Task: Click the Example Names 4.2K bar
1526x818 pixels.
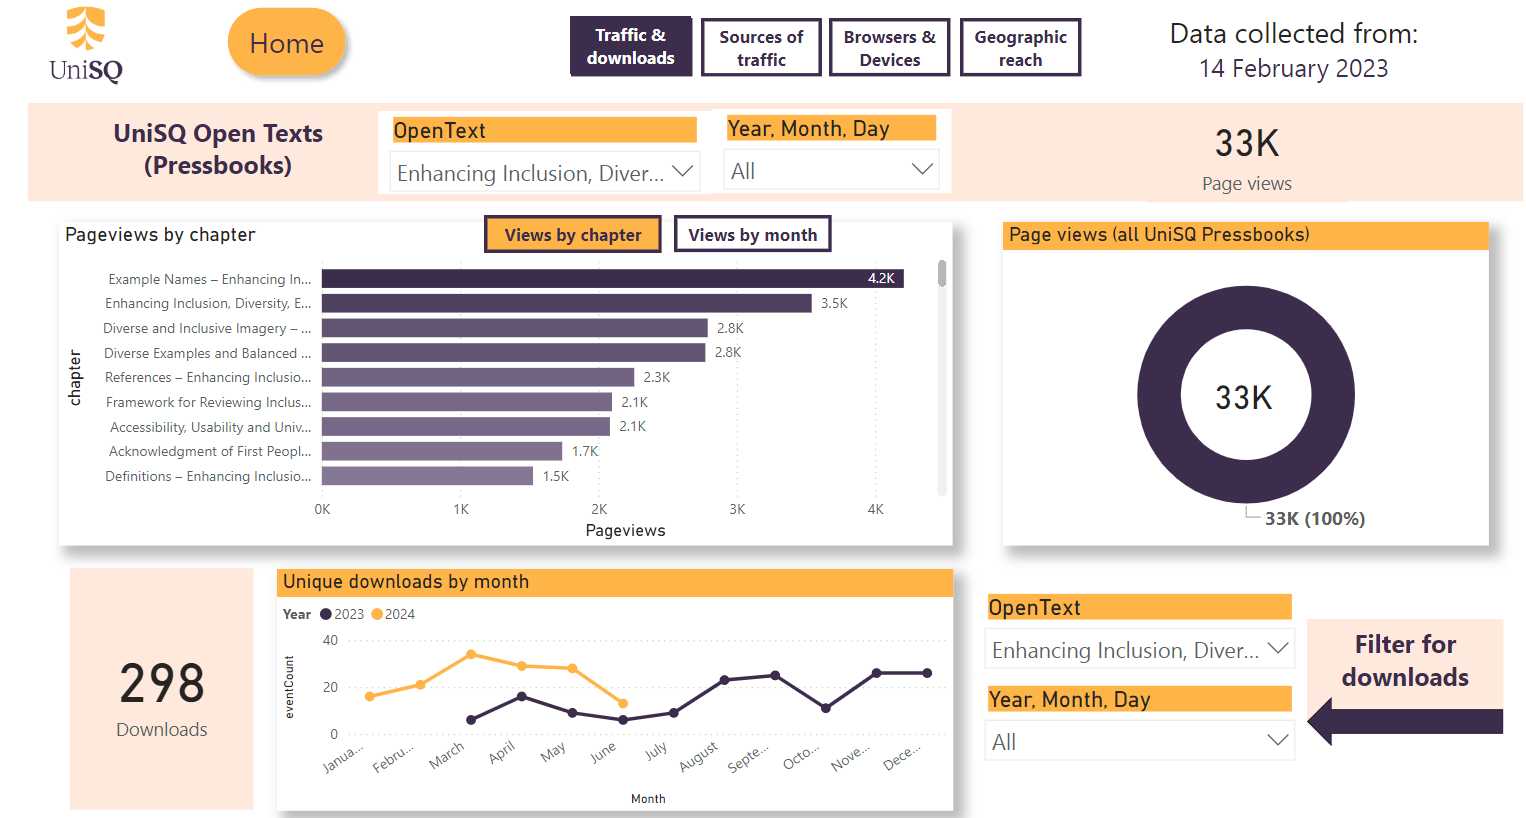Action: [x=613, y=278]
